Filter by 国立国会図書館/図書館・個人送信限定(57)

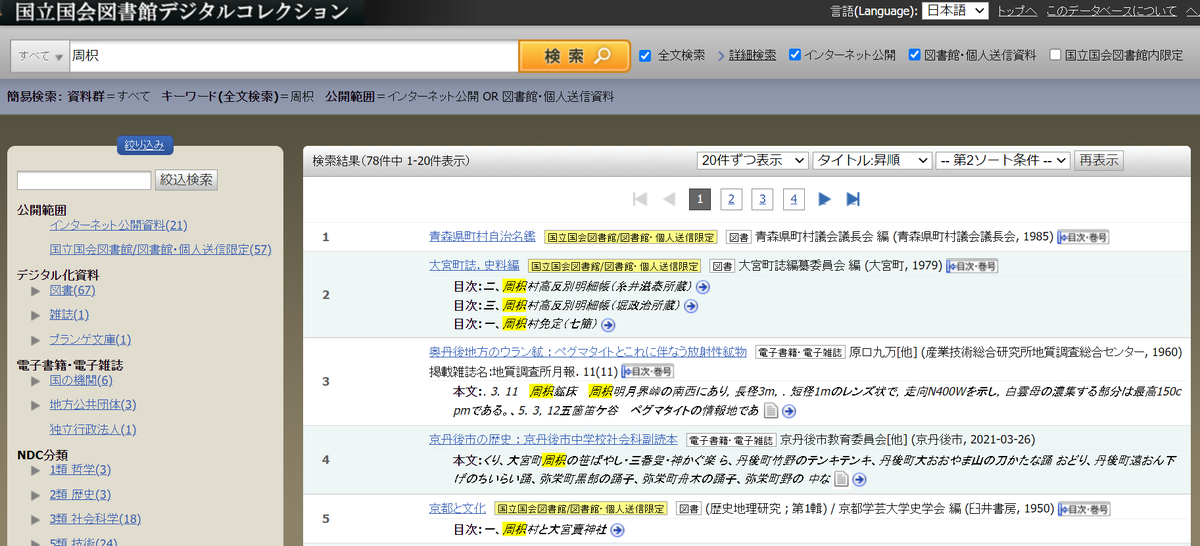pos(160,249)
